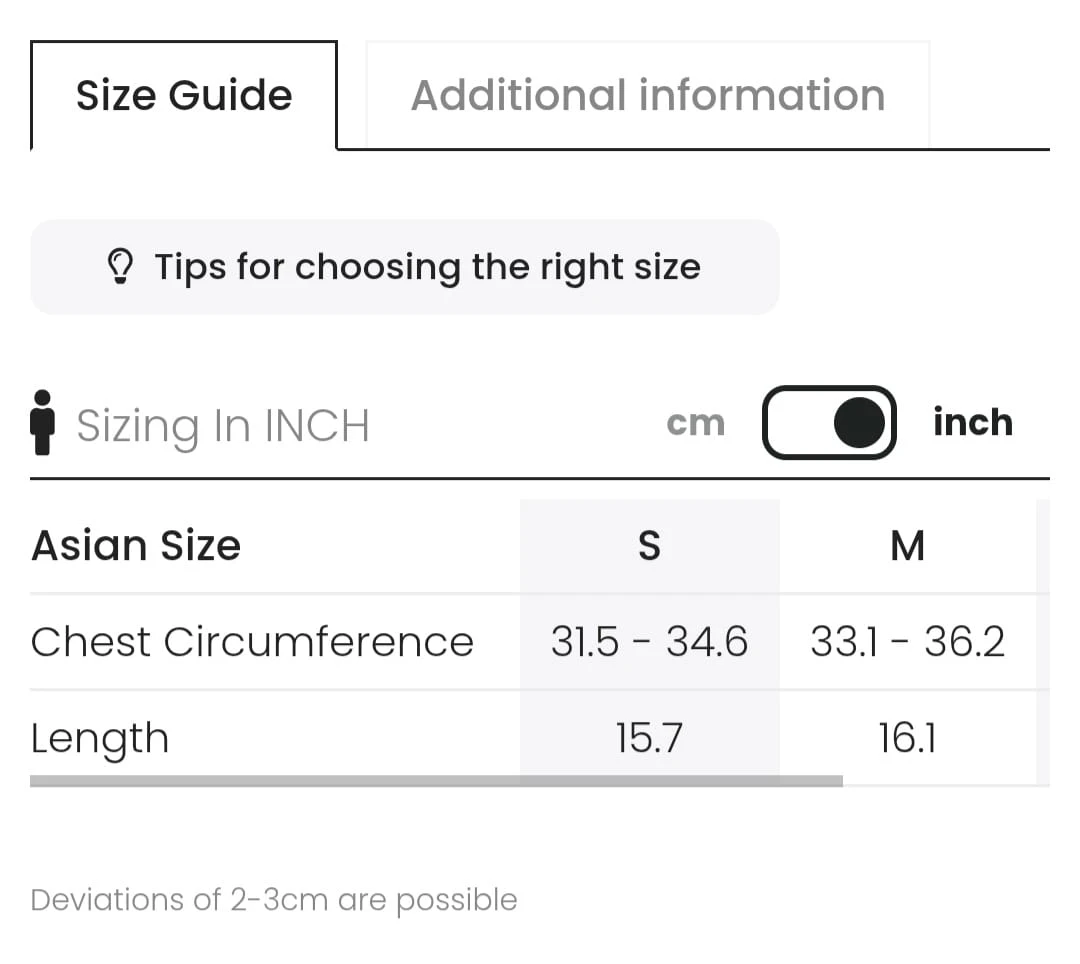Click the 16.1 length value
The height and width of the screenshot is (964, 1080).
pyautogui.click(x=907, y=739)
